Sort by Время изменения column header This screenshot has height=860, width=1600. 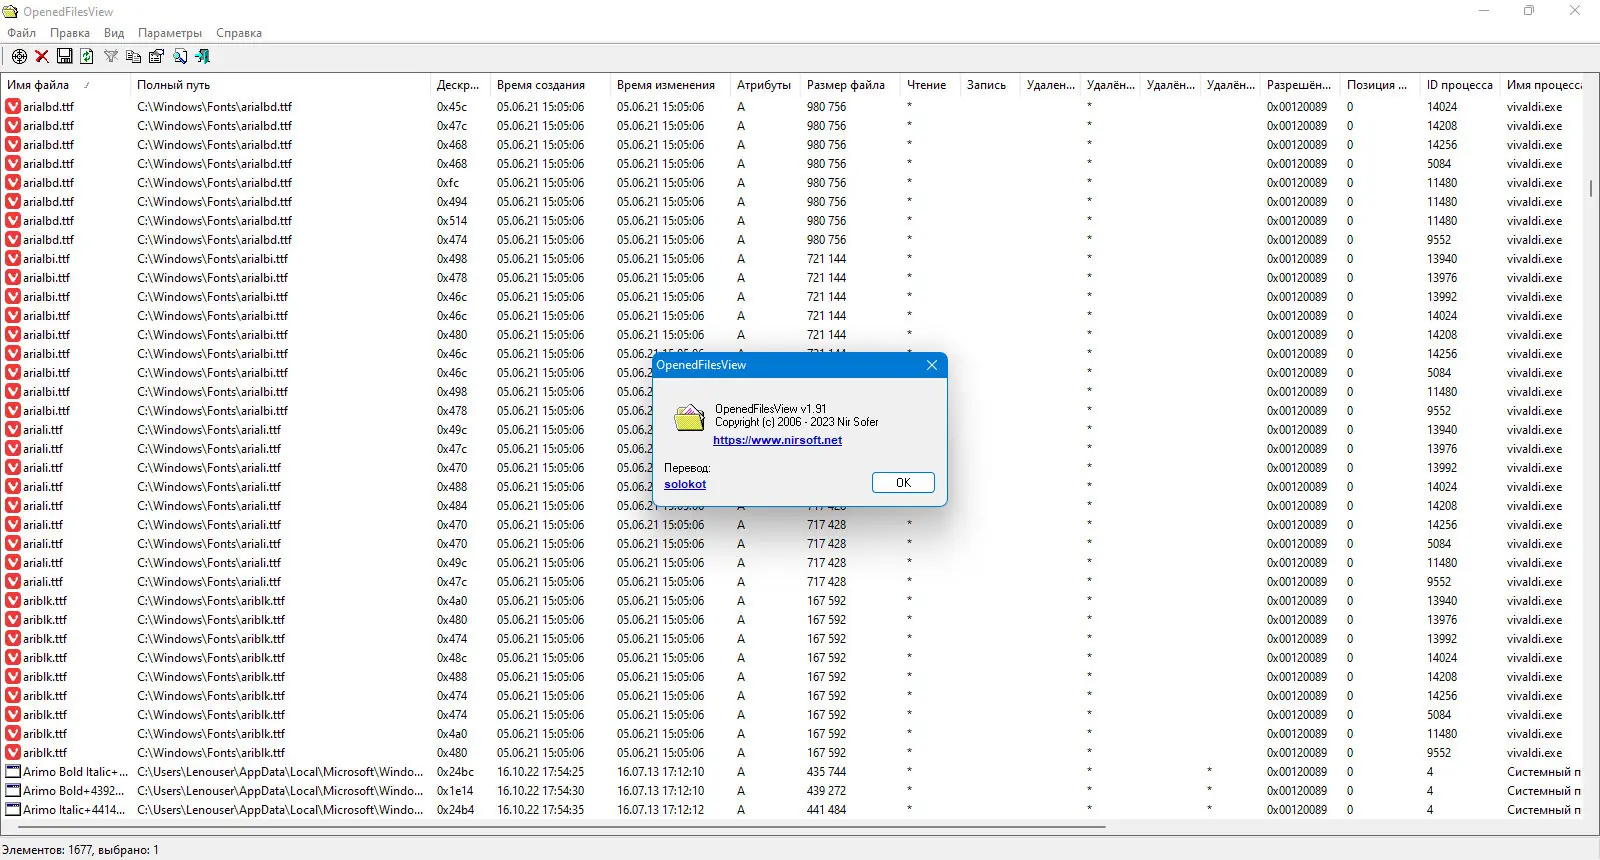(x=670, y=85)
